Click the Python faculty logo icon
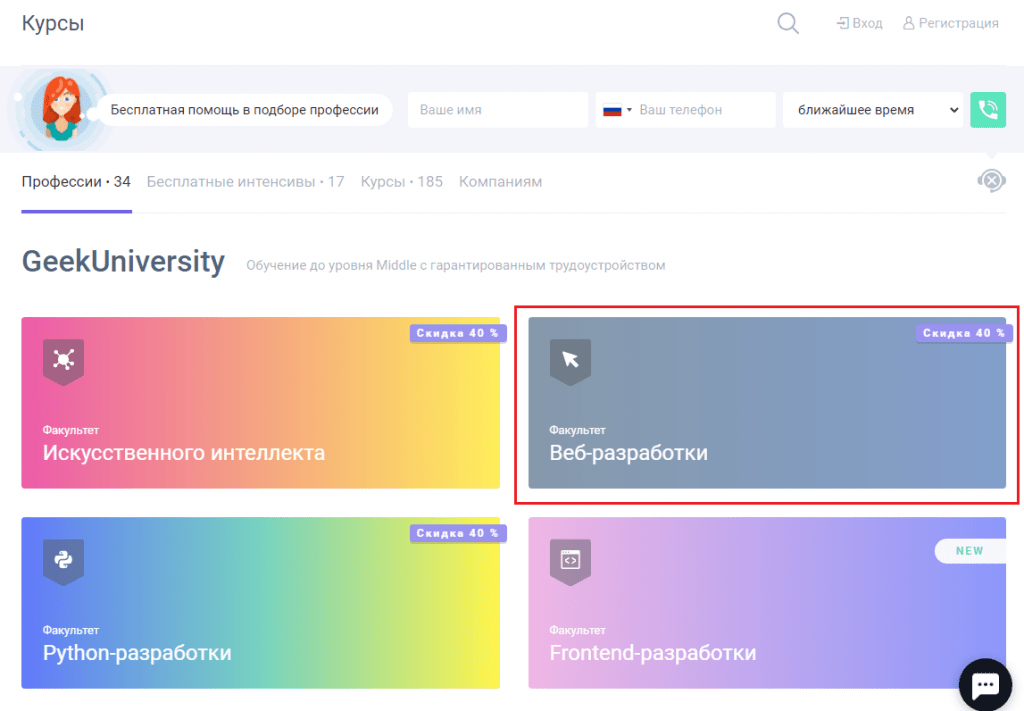 coord(63,559)
